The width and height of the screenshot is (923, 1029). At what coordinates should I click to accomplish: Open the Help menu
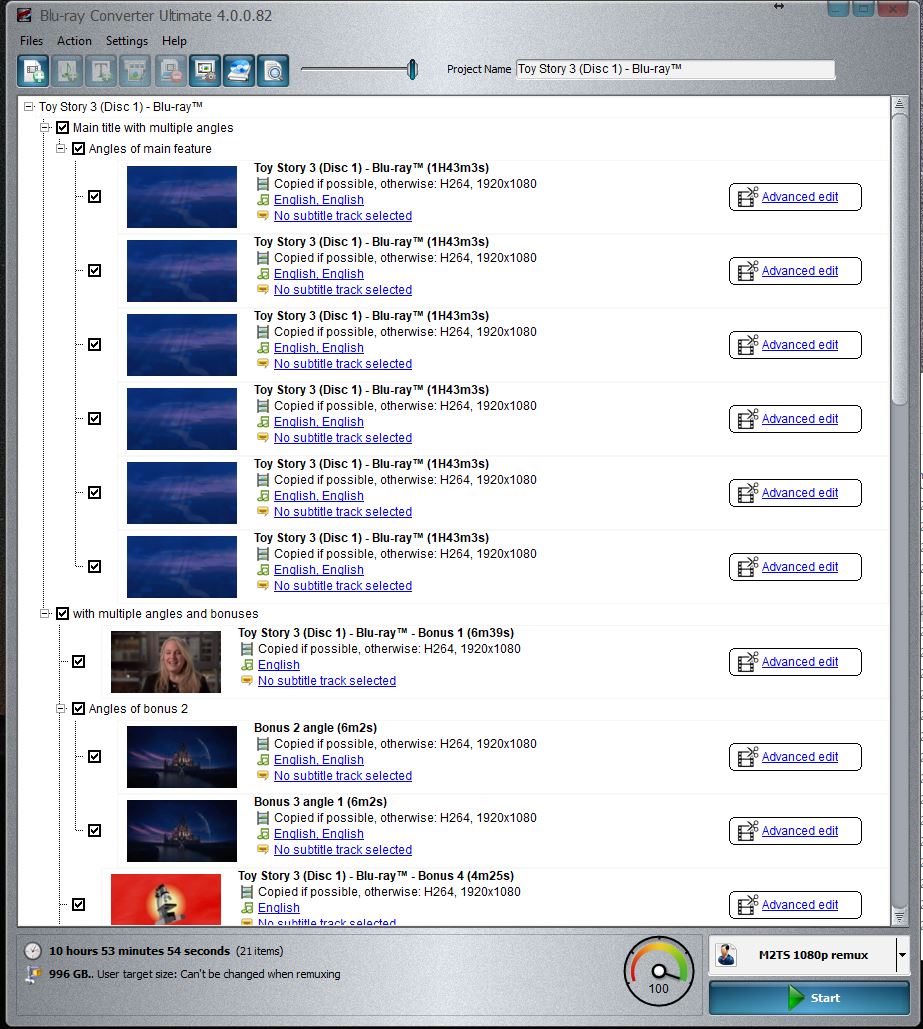point(174,41)
